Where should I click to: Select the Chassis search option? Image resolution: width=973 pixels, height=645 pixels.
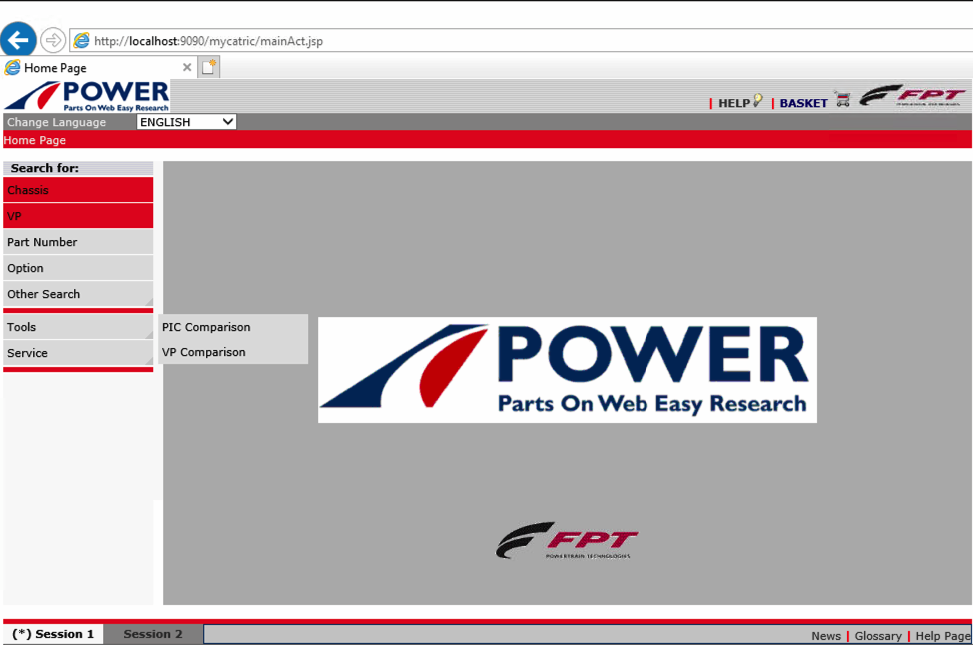[x=78, y=190]
